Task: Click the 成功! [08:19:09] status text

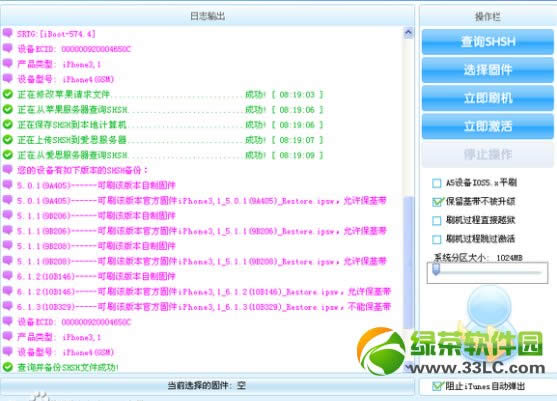Action: [x=284, y=155]
